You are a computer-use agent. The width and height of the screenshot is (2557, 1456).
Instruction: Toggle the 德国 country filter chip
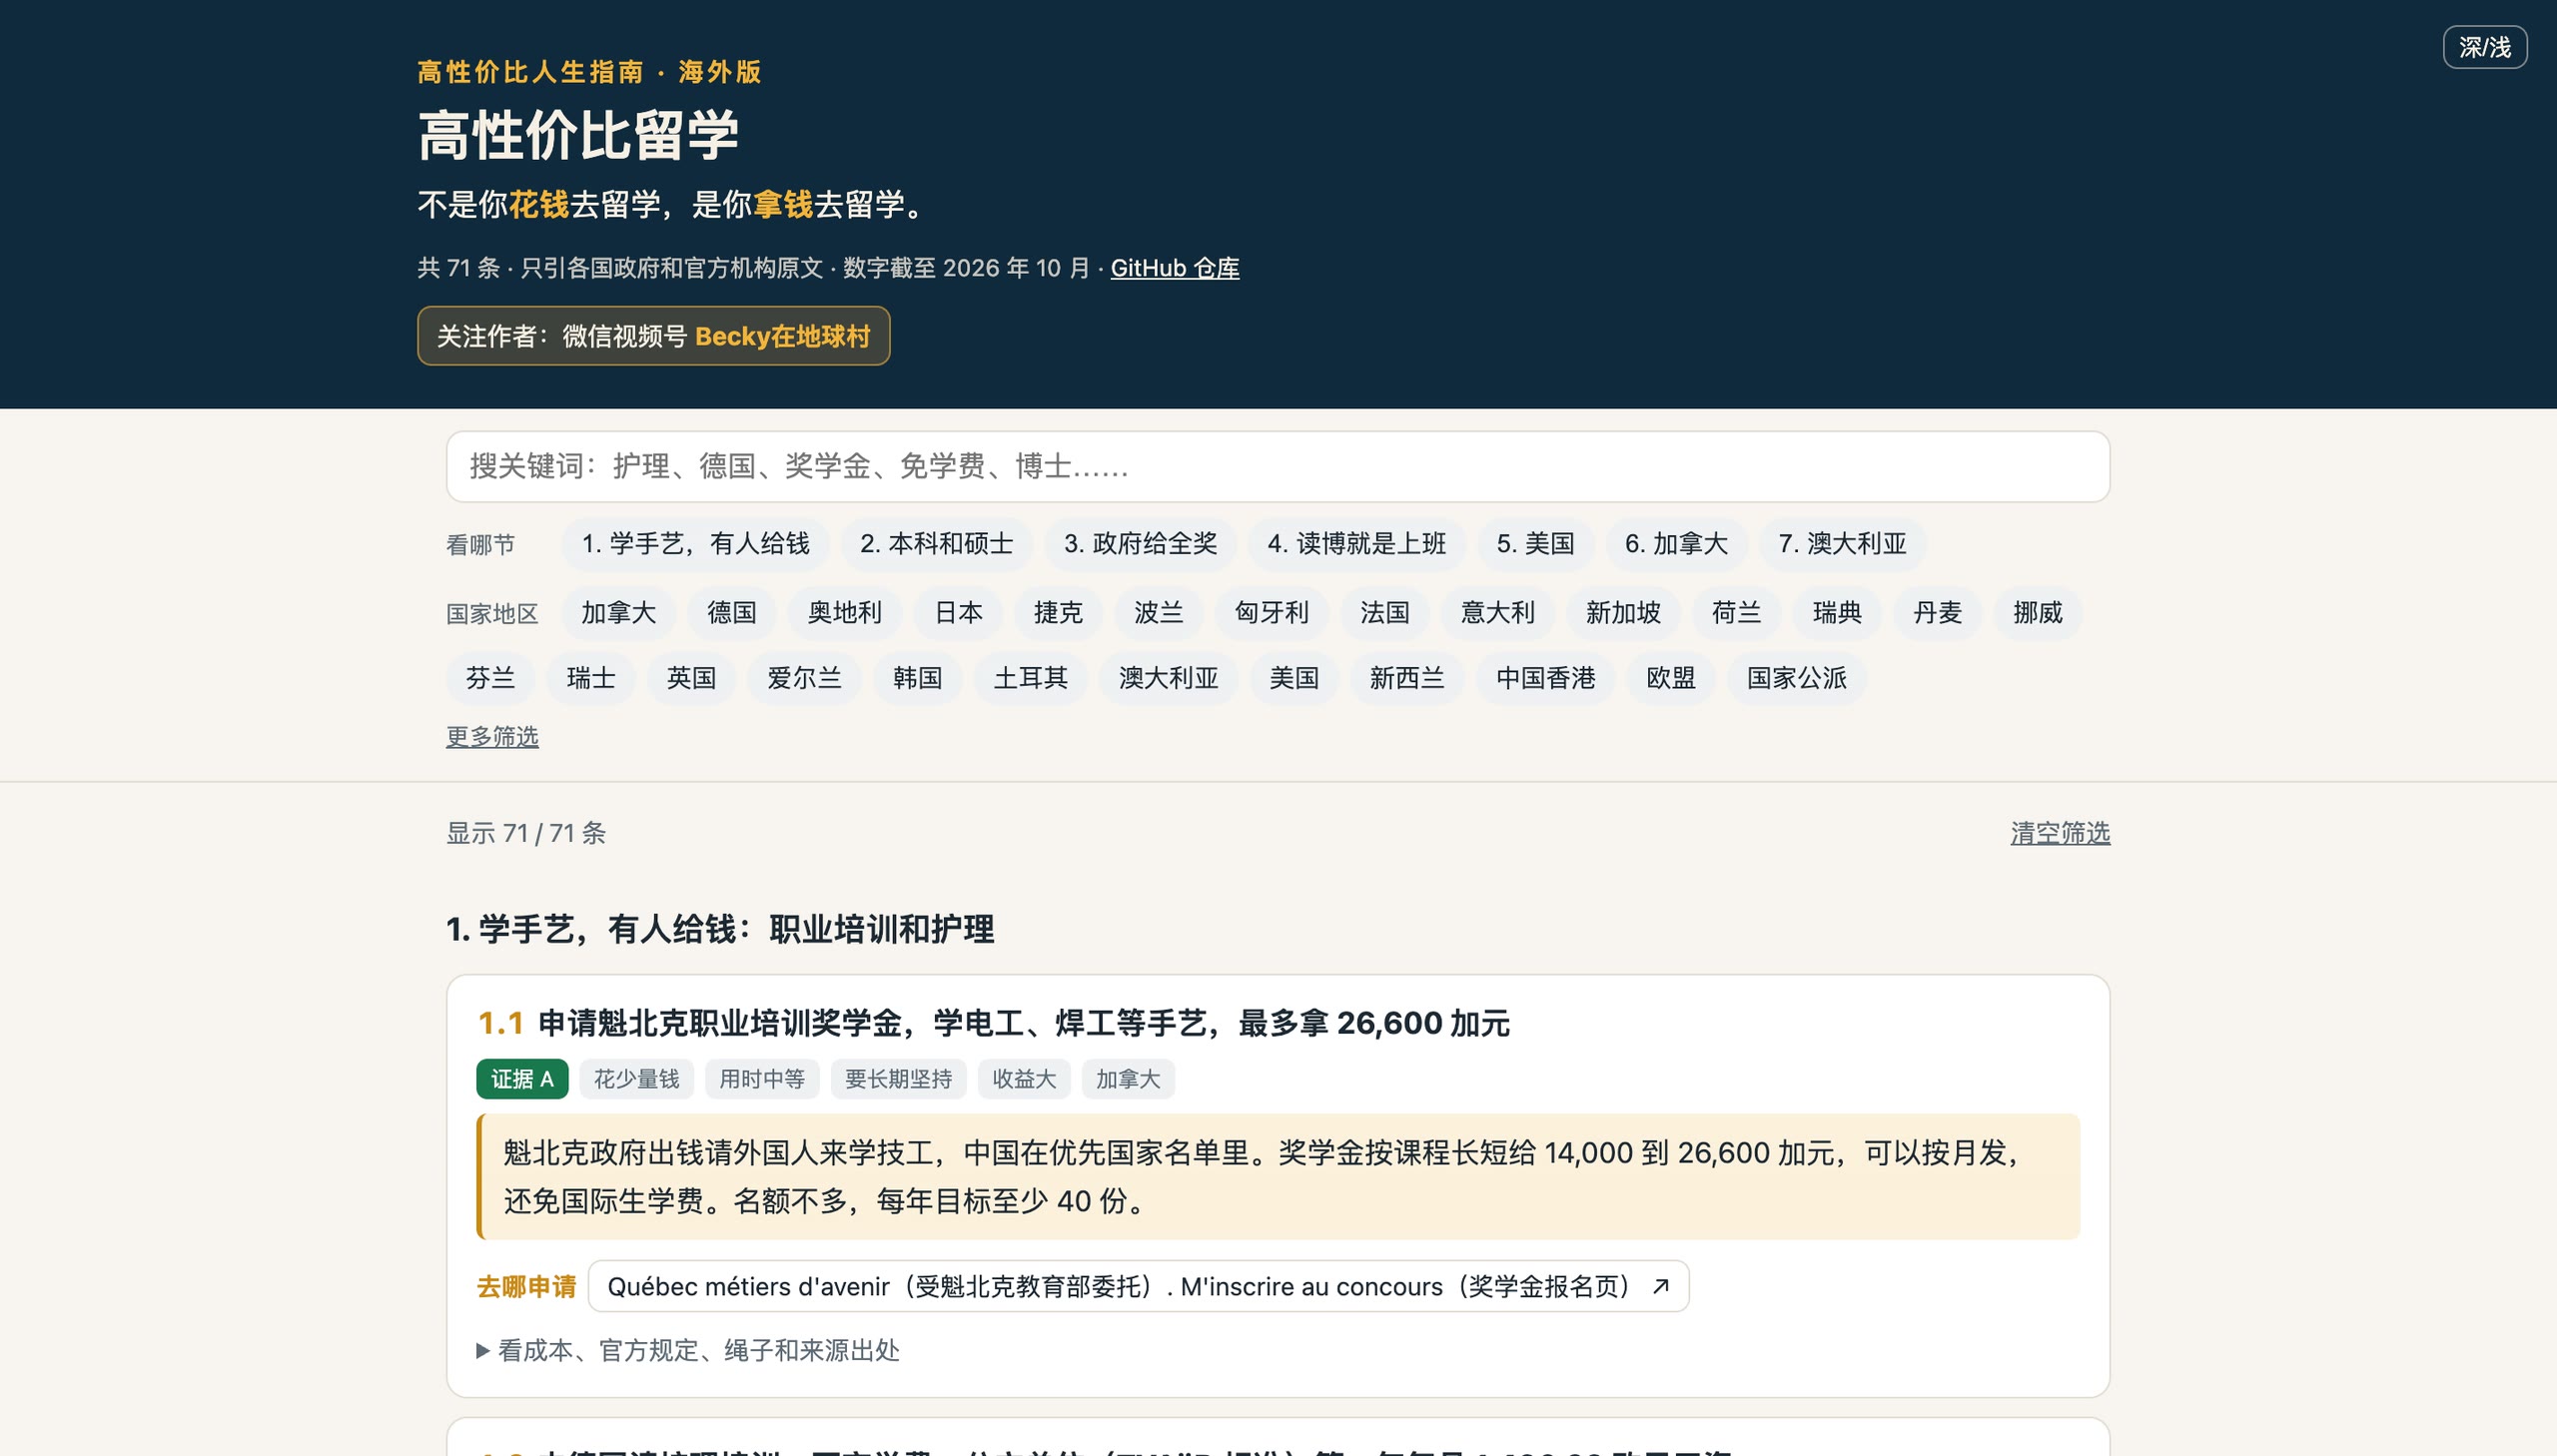(731, 612)
